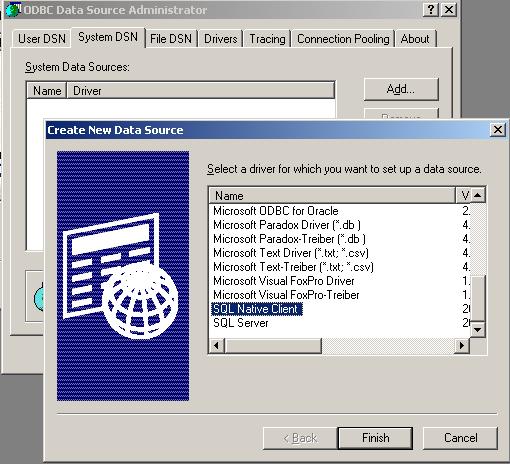Screen dimensions: 510x464
Task: Close the ODBC Data Source Administrator window
Action: coord(449,9)
